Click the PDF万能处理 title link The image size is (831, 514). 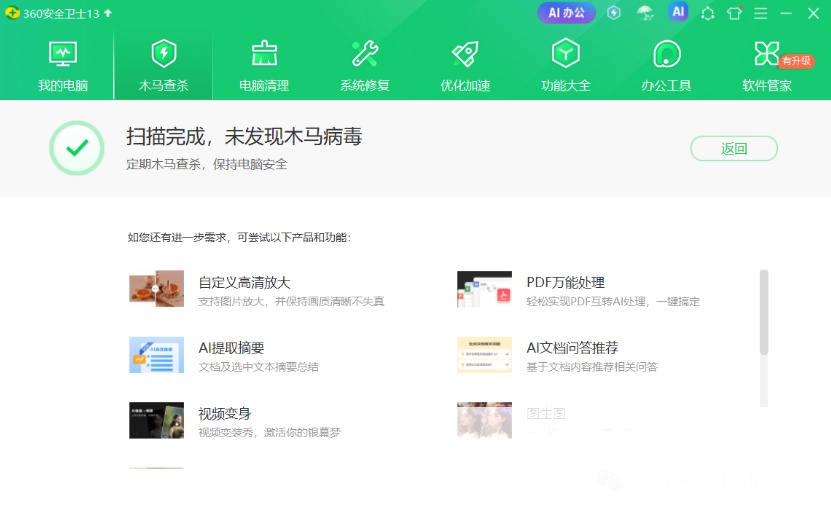pyautogui.click(x=565, y=282)
